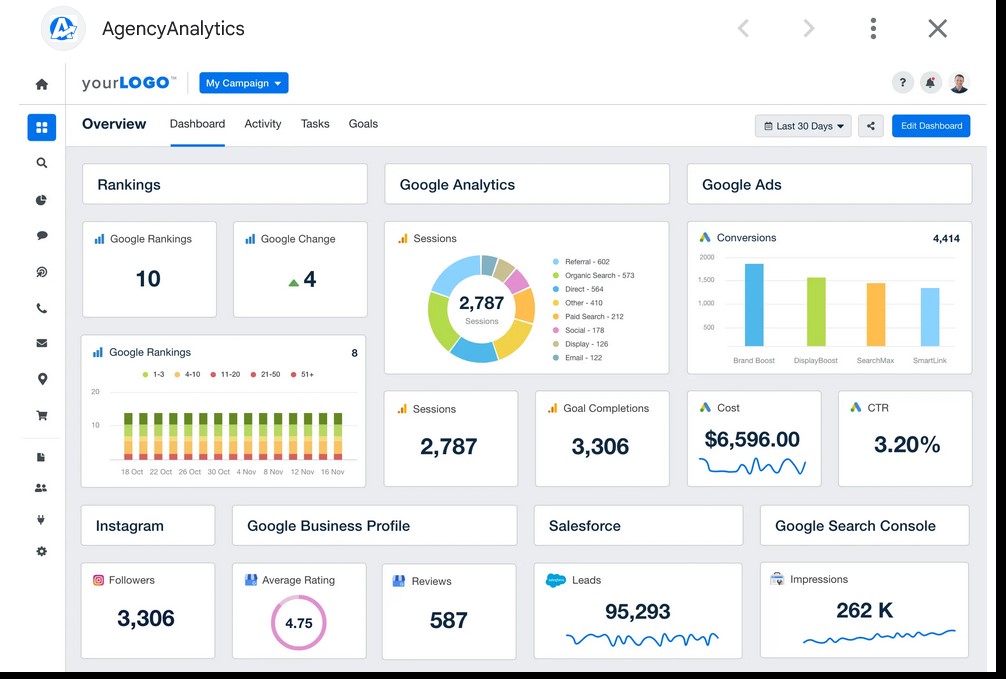The width and height of the screenshot is (1006, 679).
Task: Click the DisplayBoost conversions bar
Action: pos(816,312)
